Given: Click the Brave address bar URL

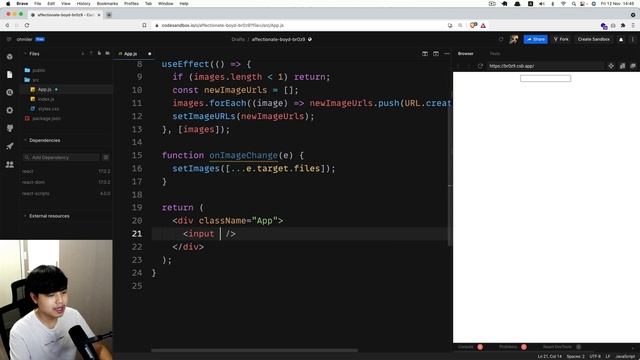Looking at the screenshot, I should click(223, 25).
